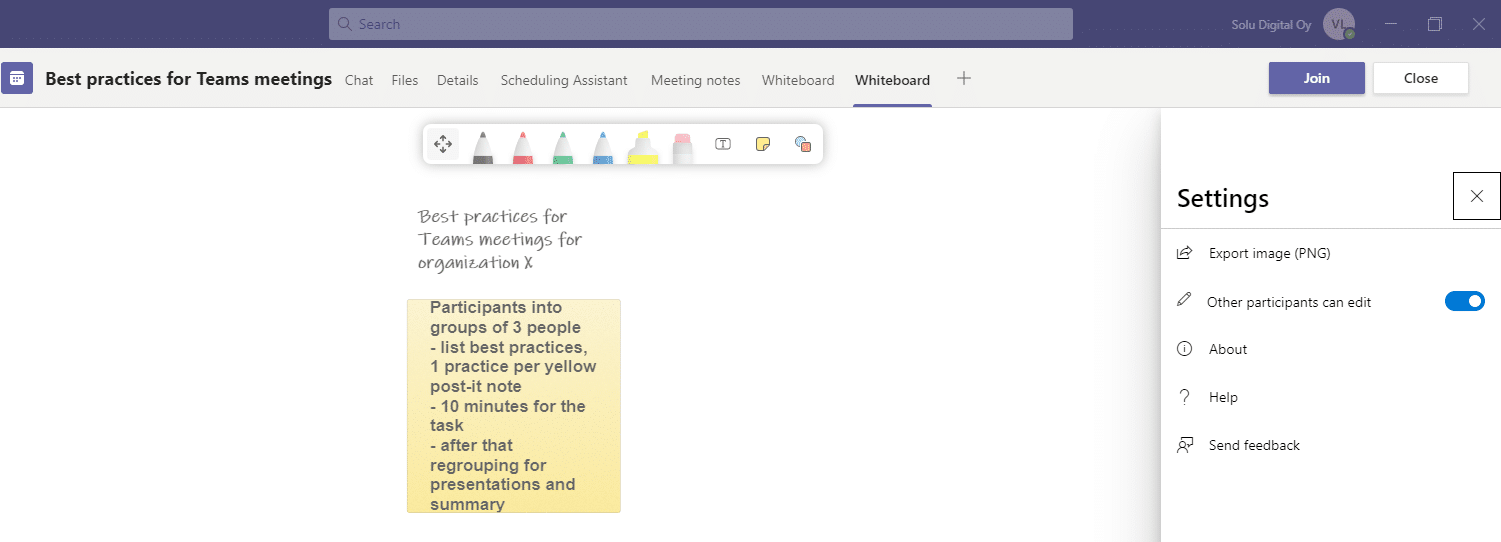Switch to the Meeting notes tab
This screenshot has height=542, width=1501.
pos(695,80)
